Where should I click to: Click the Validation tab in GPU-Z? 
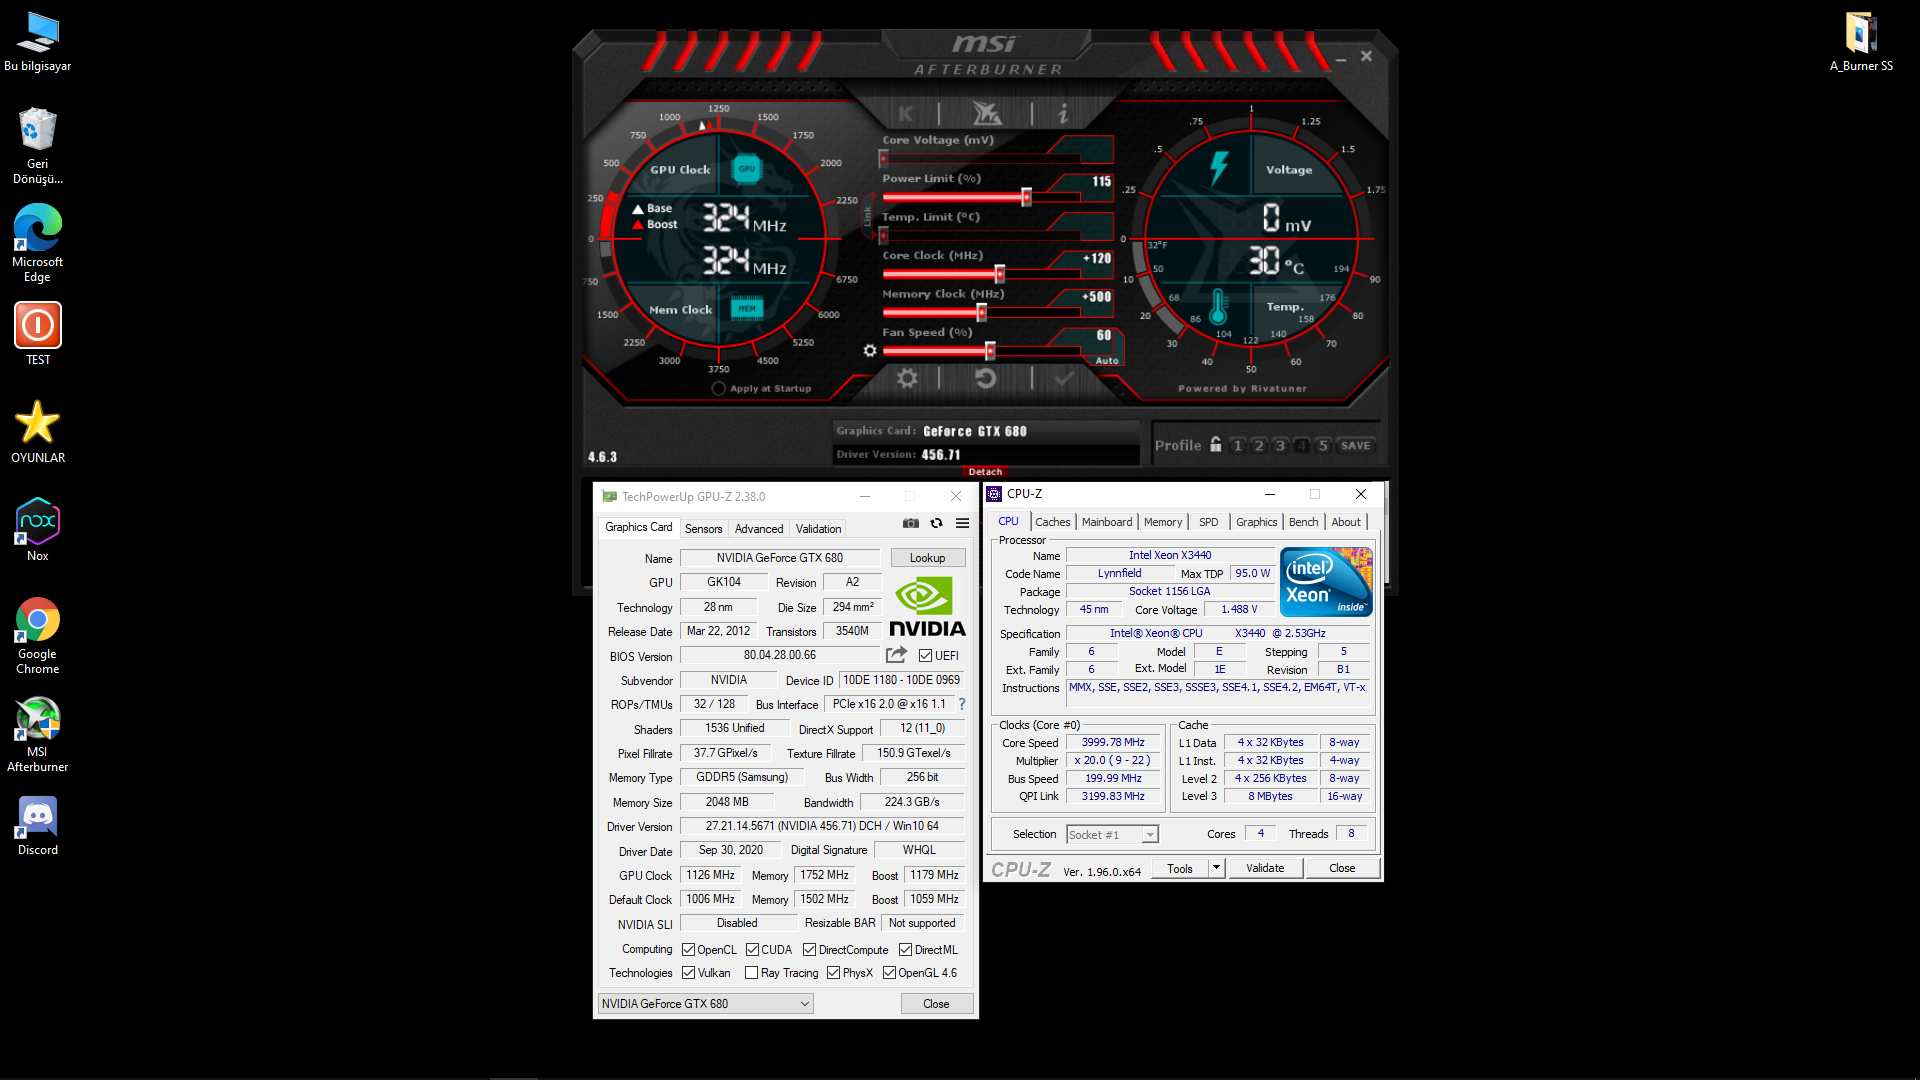point(816,529)
